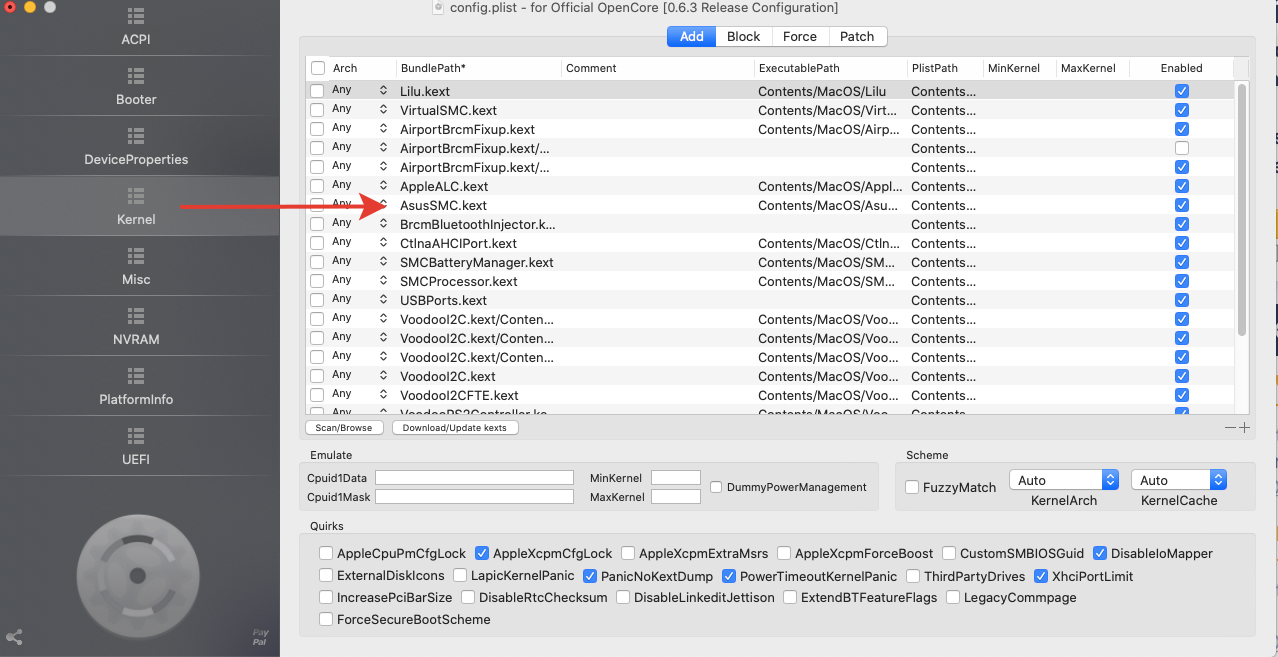Viewport: 1278px width, 657px height.
Task: Open the NVRAM section icon
Action: 136,316
